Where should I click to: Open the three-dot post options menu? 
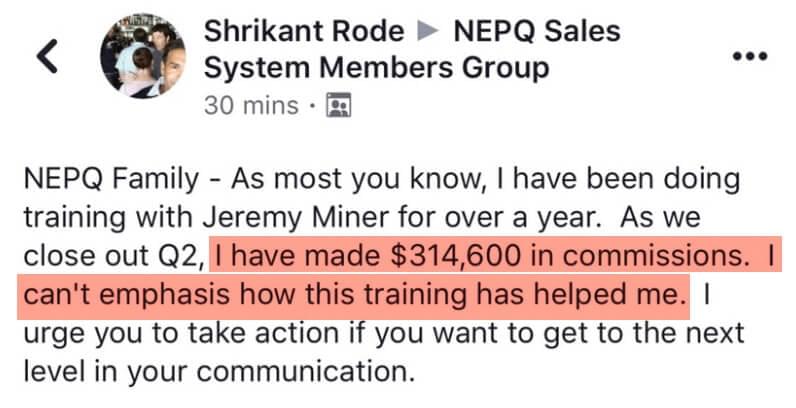click(x=750, y=56)
